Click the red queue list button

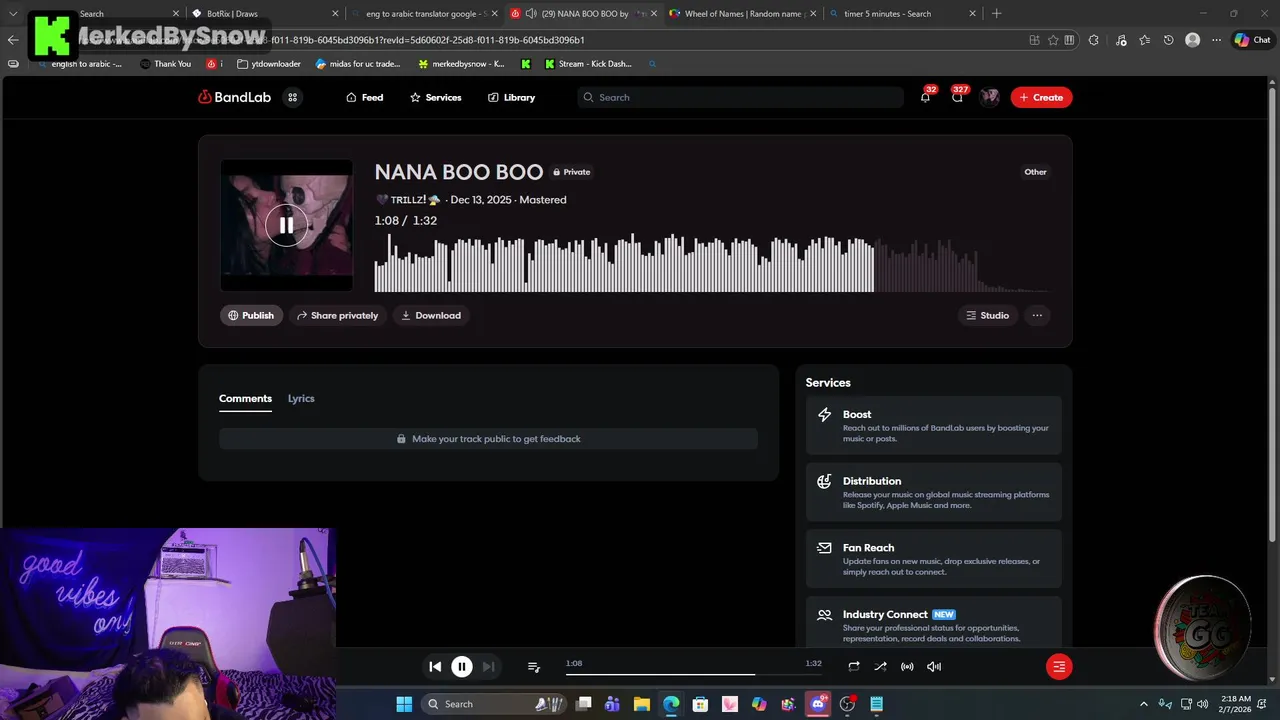[1059, 666]
